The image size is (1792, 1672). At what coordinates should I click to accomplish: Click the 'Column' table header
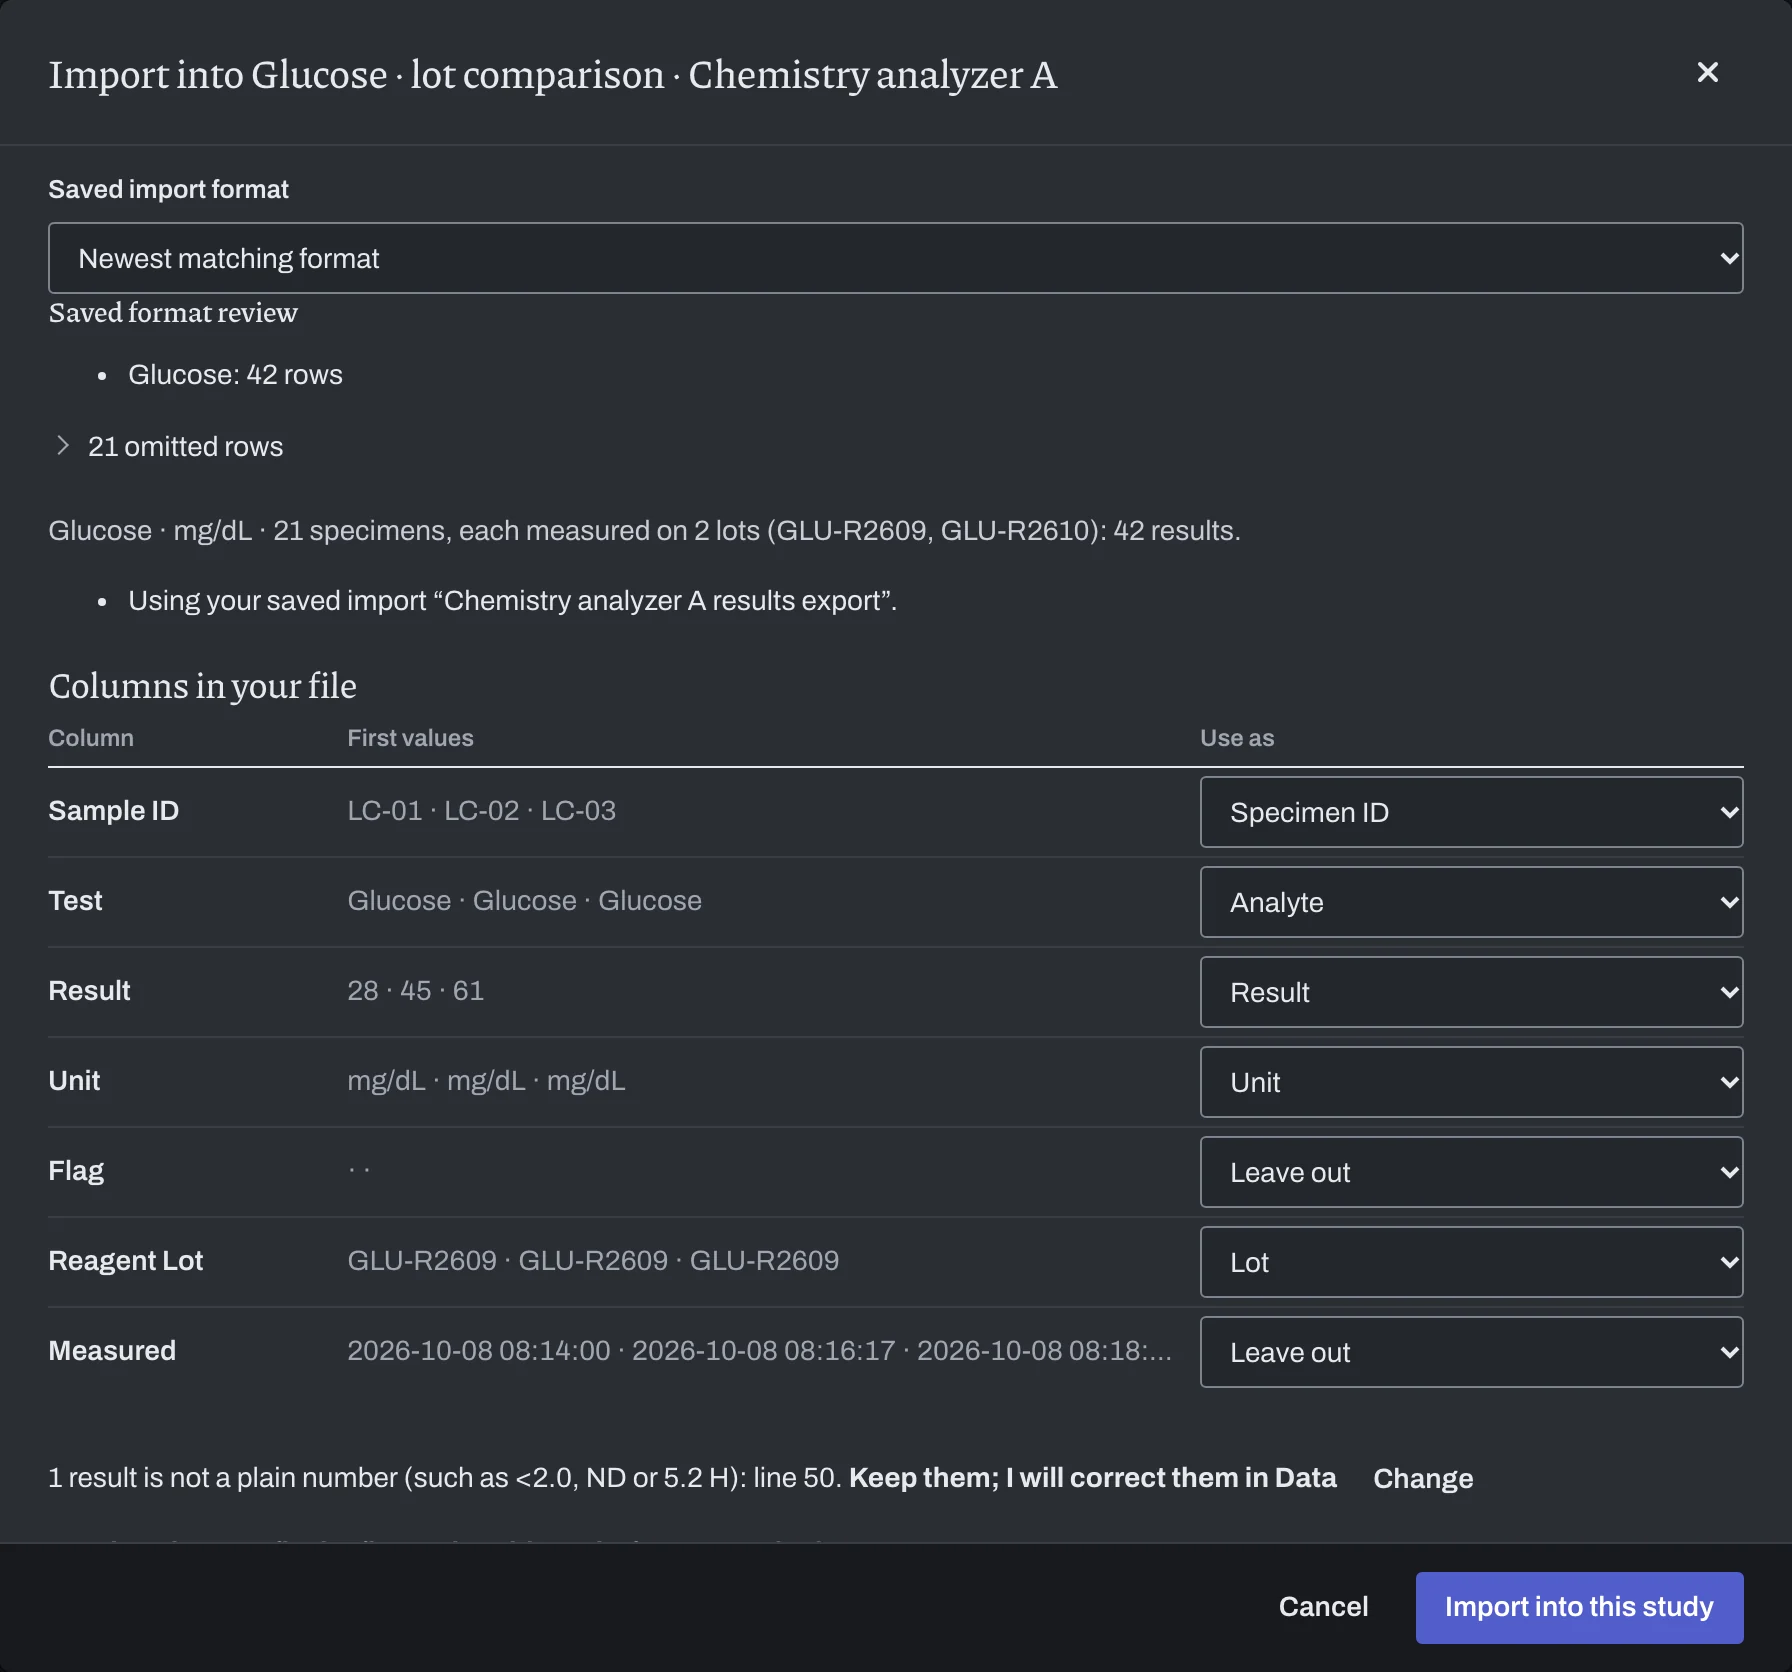coord(90,738)
